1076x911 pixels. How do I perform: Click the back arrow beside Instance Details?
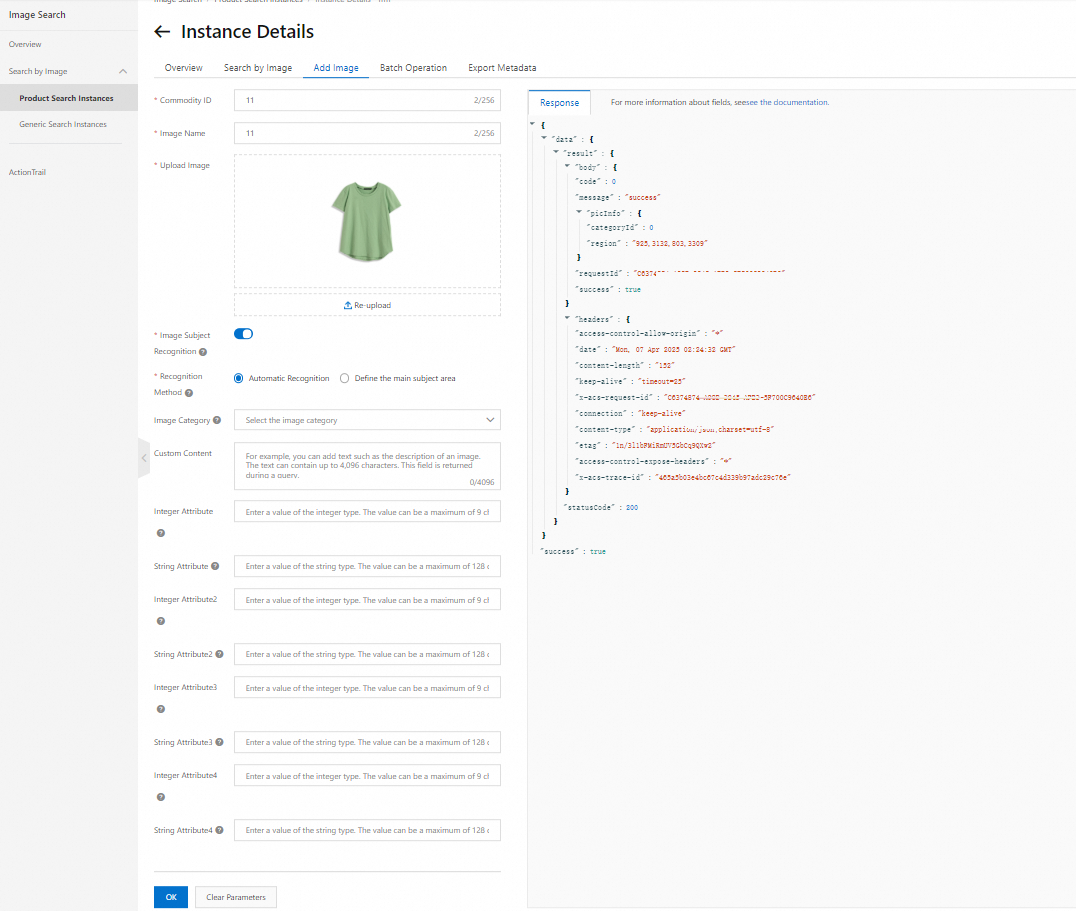[162, 32]
